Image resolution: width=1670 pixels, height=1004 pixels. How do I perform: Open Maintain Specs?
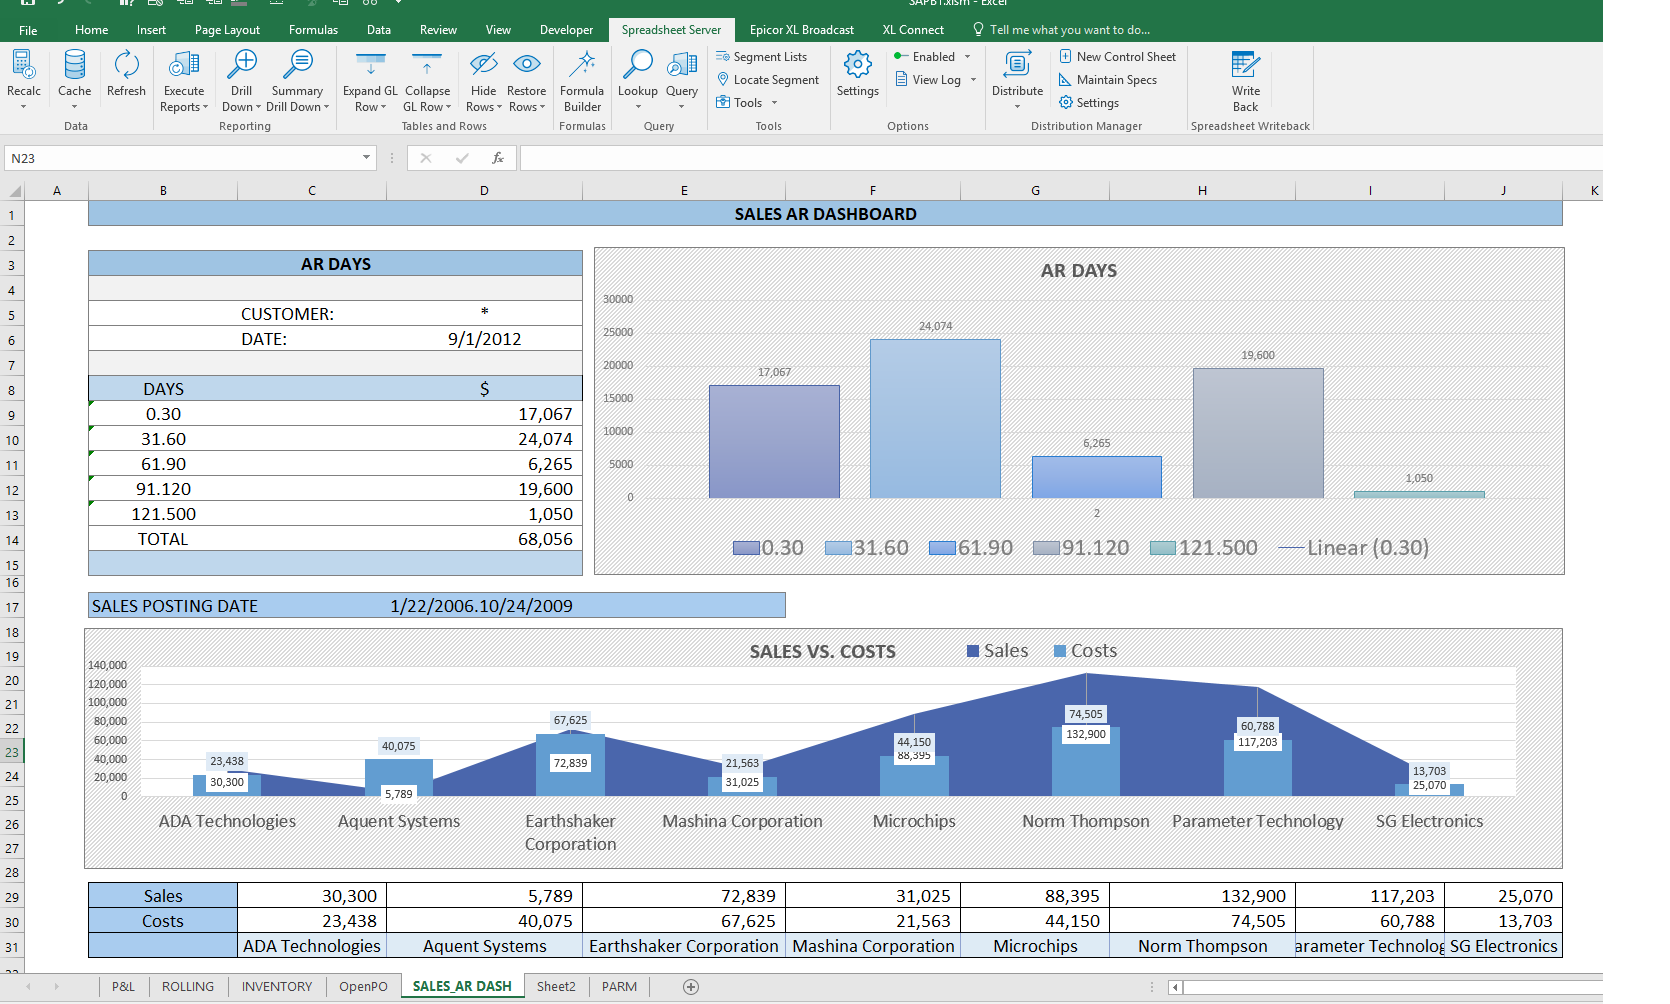coord(1108,80)
